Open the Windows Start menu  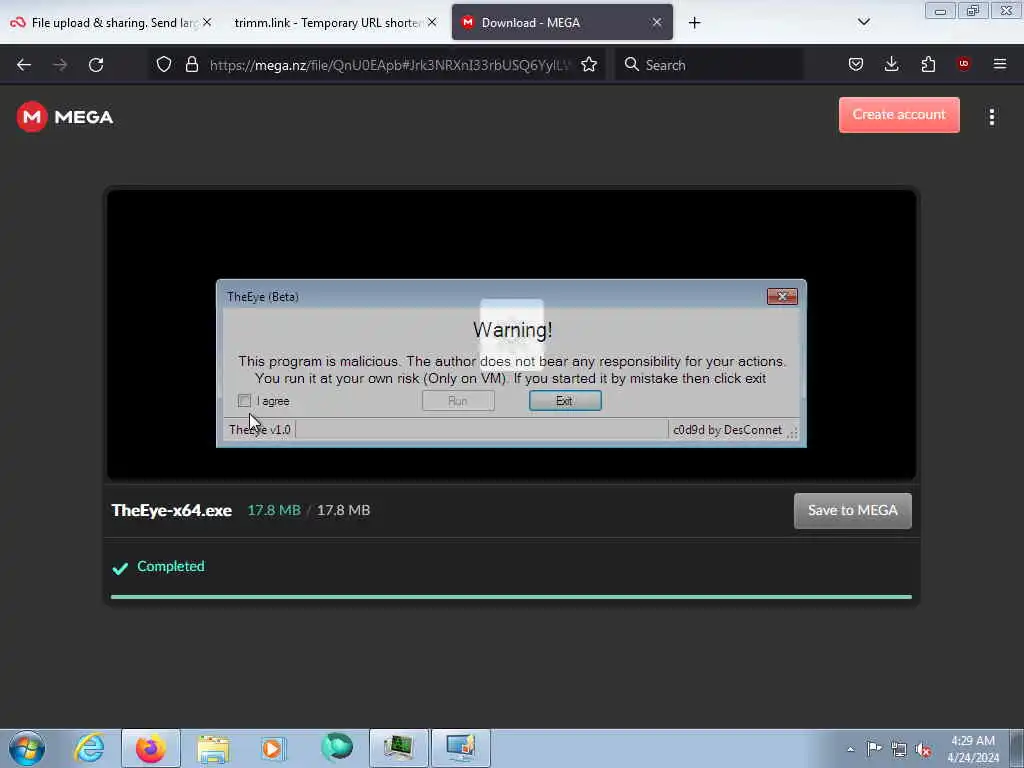click(27, 748)
